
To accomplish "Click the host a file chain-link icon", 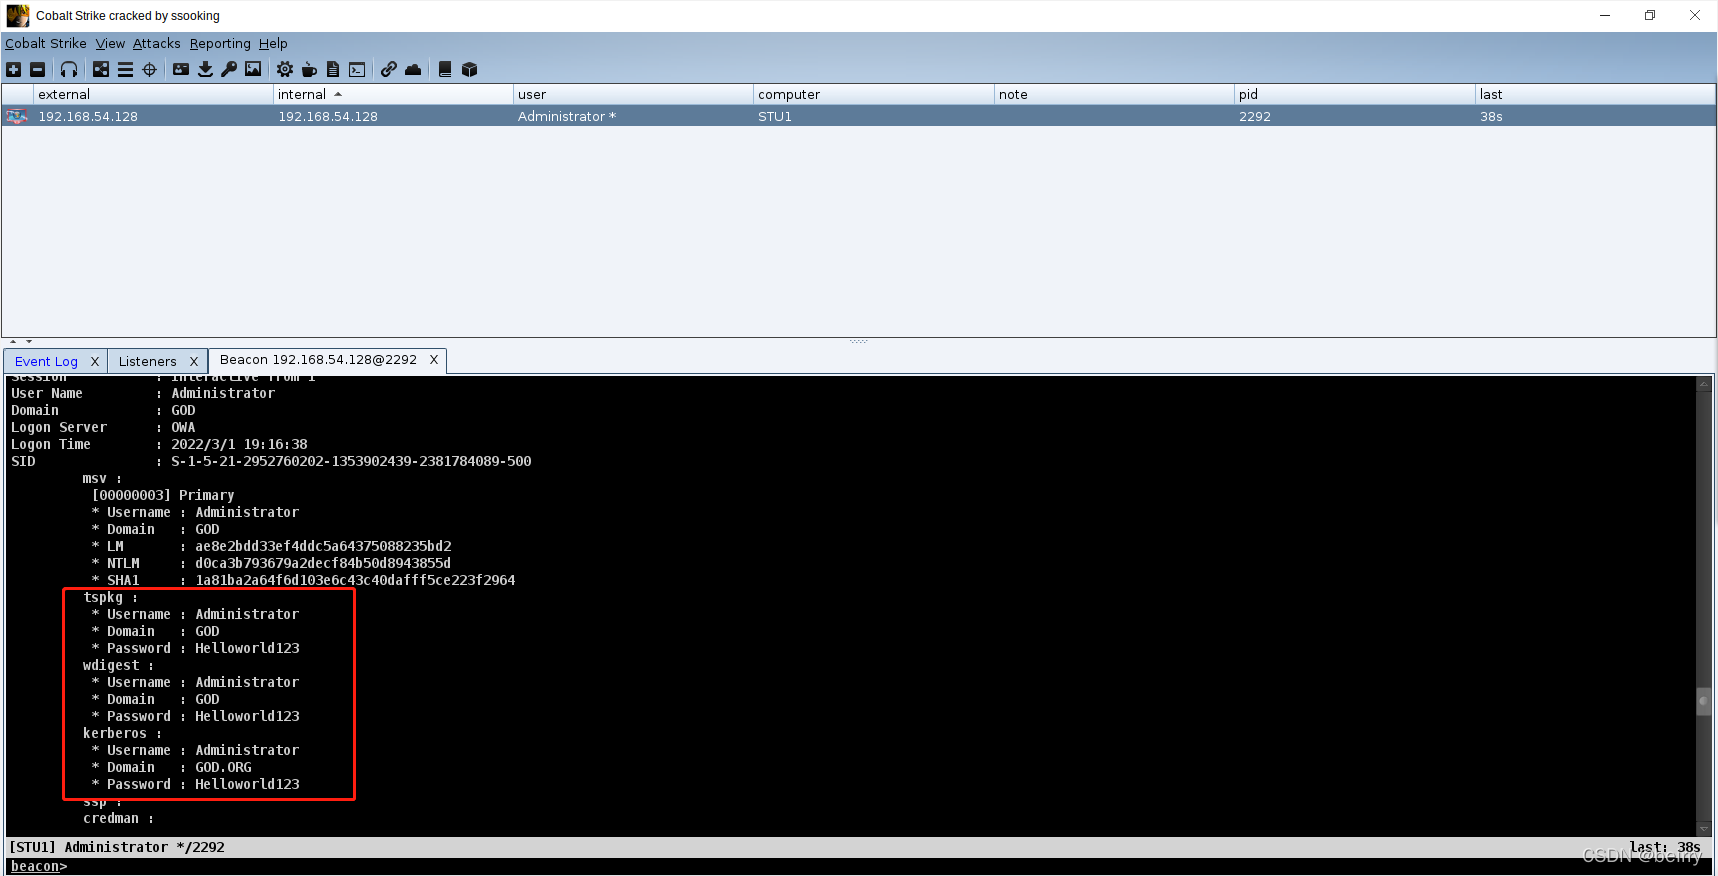I will click(x=389, y=69).
